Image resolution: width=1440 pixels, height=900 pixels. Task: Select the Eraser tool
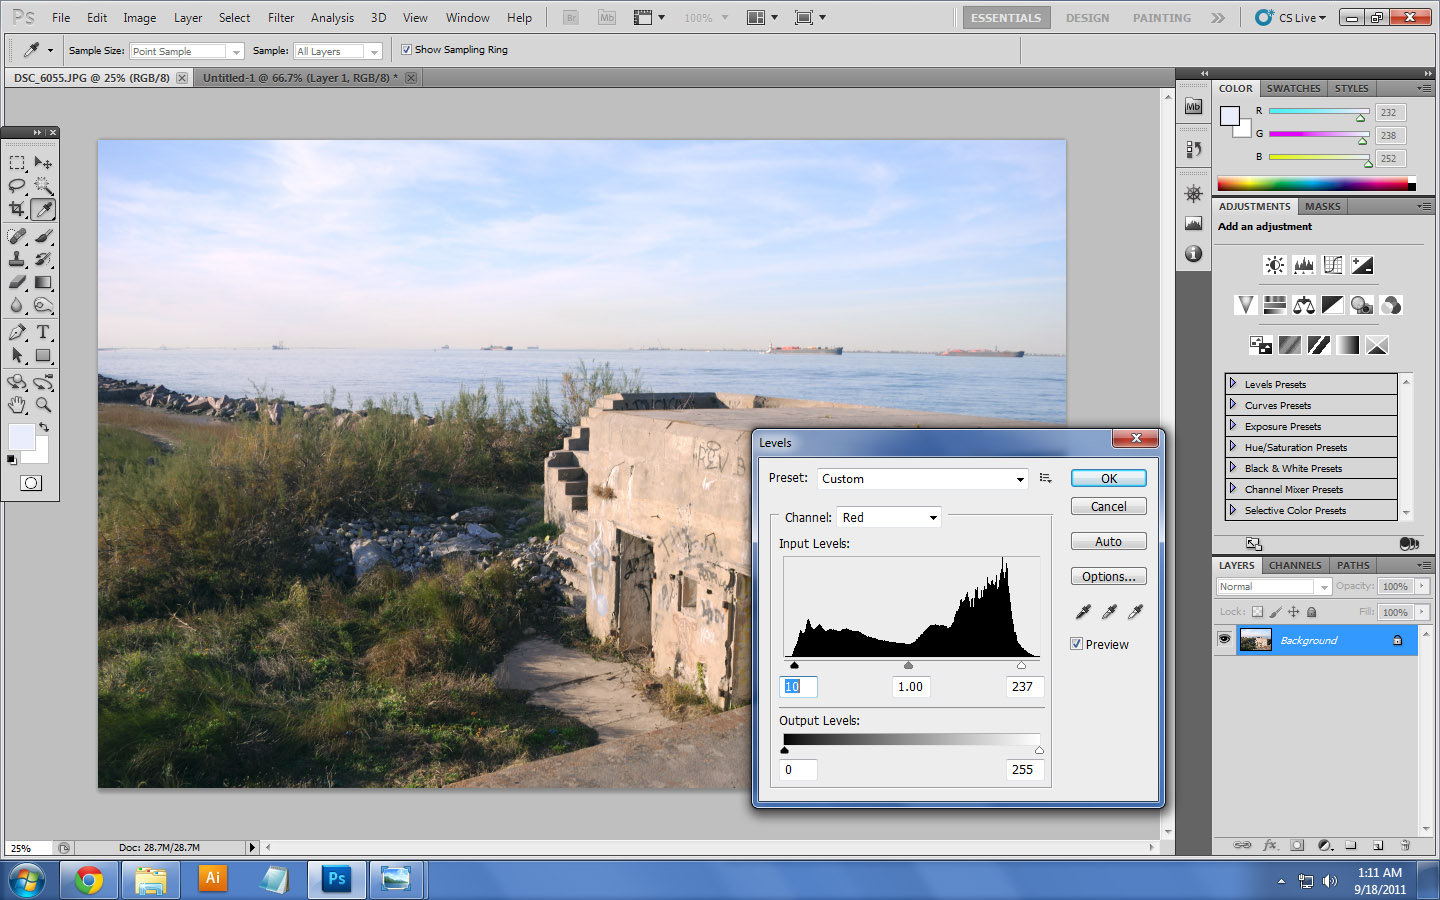(17, 282)
